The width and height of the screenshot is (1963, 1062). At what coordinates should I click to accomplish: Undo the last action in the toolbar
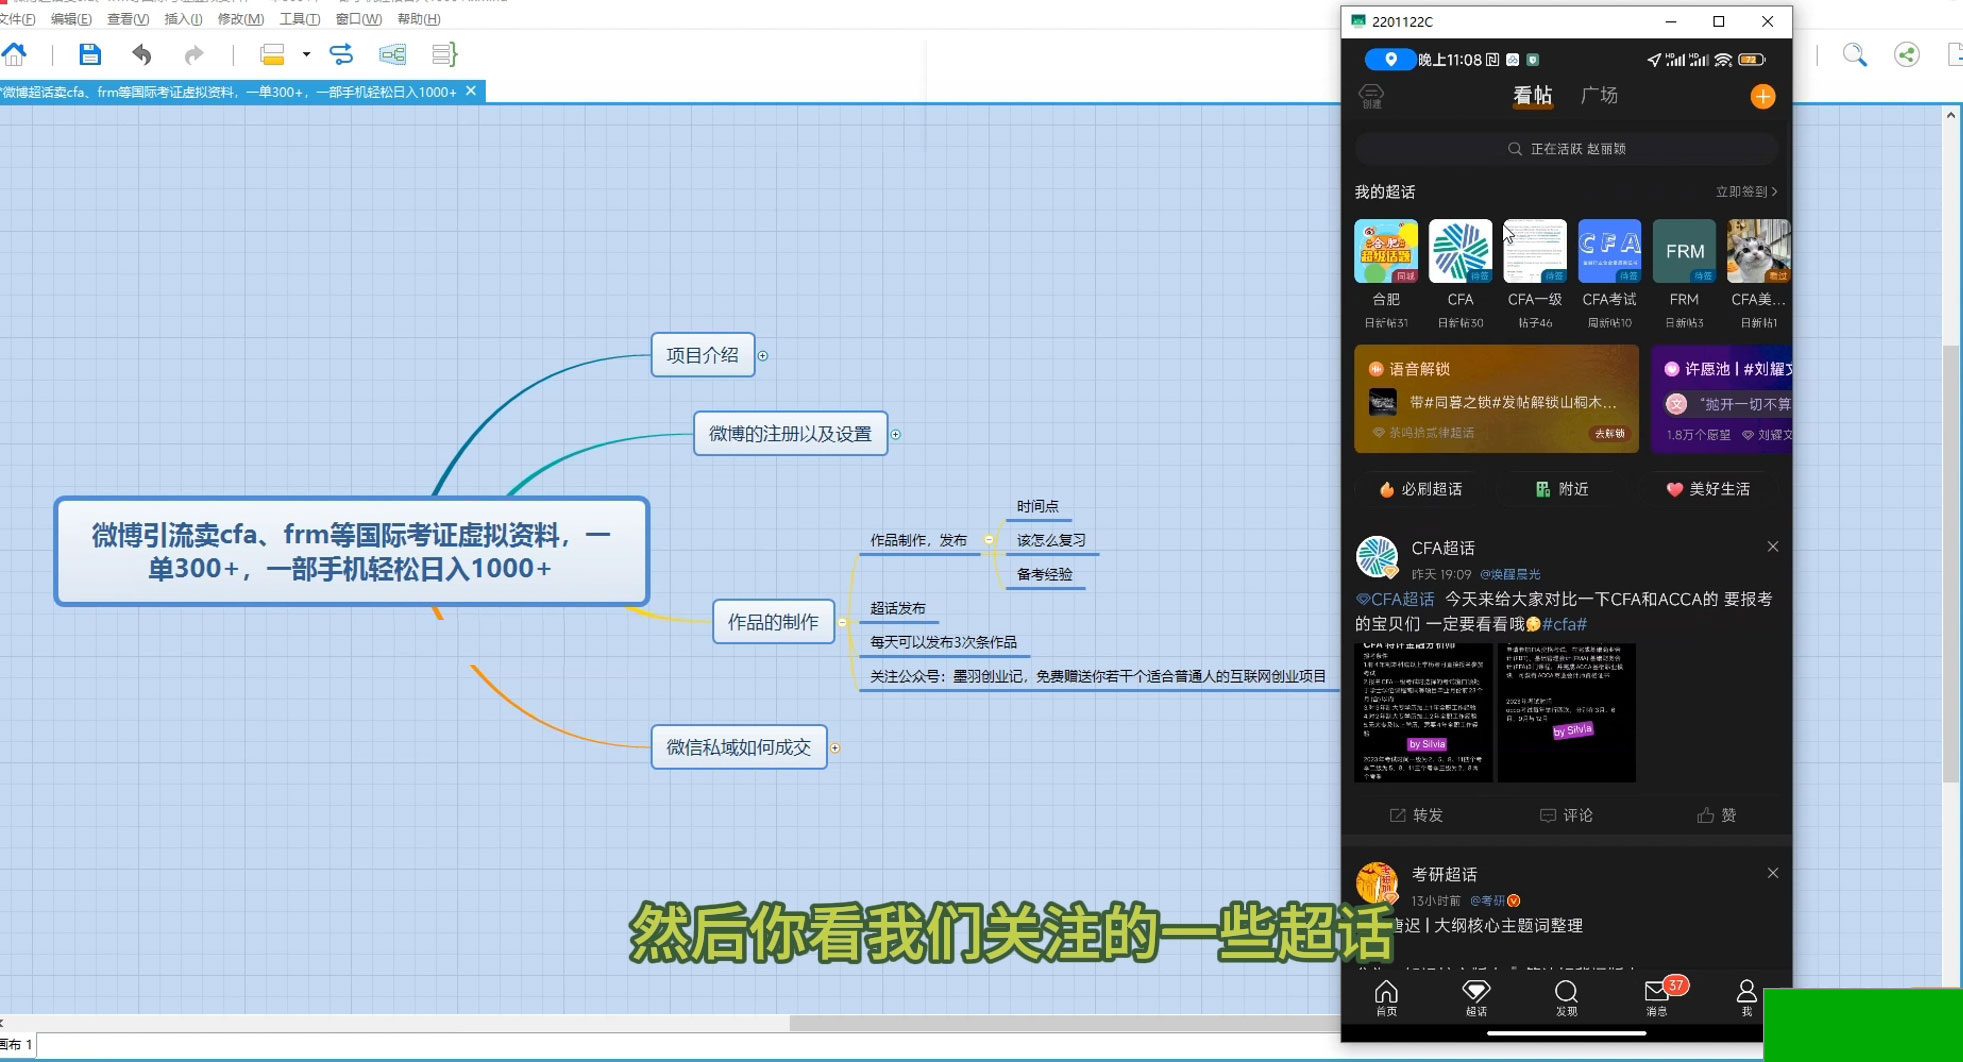pyautogui.click(x=142, y=54)
